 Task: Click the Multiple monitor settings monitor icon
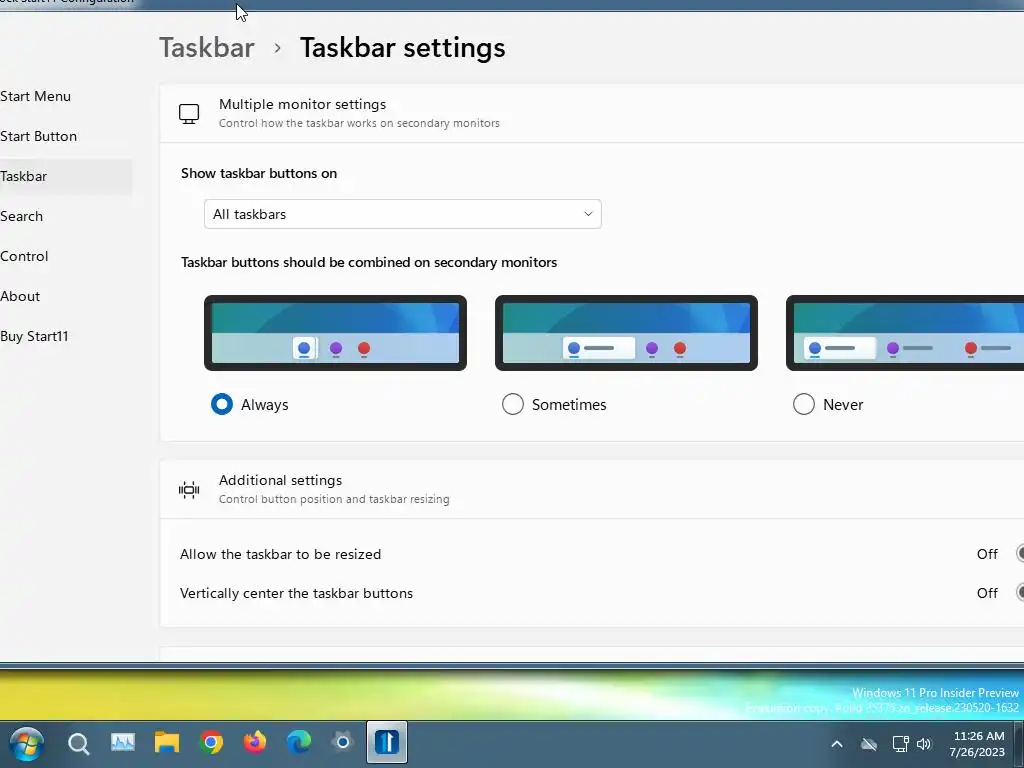click(189, 114)
